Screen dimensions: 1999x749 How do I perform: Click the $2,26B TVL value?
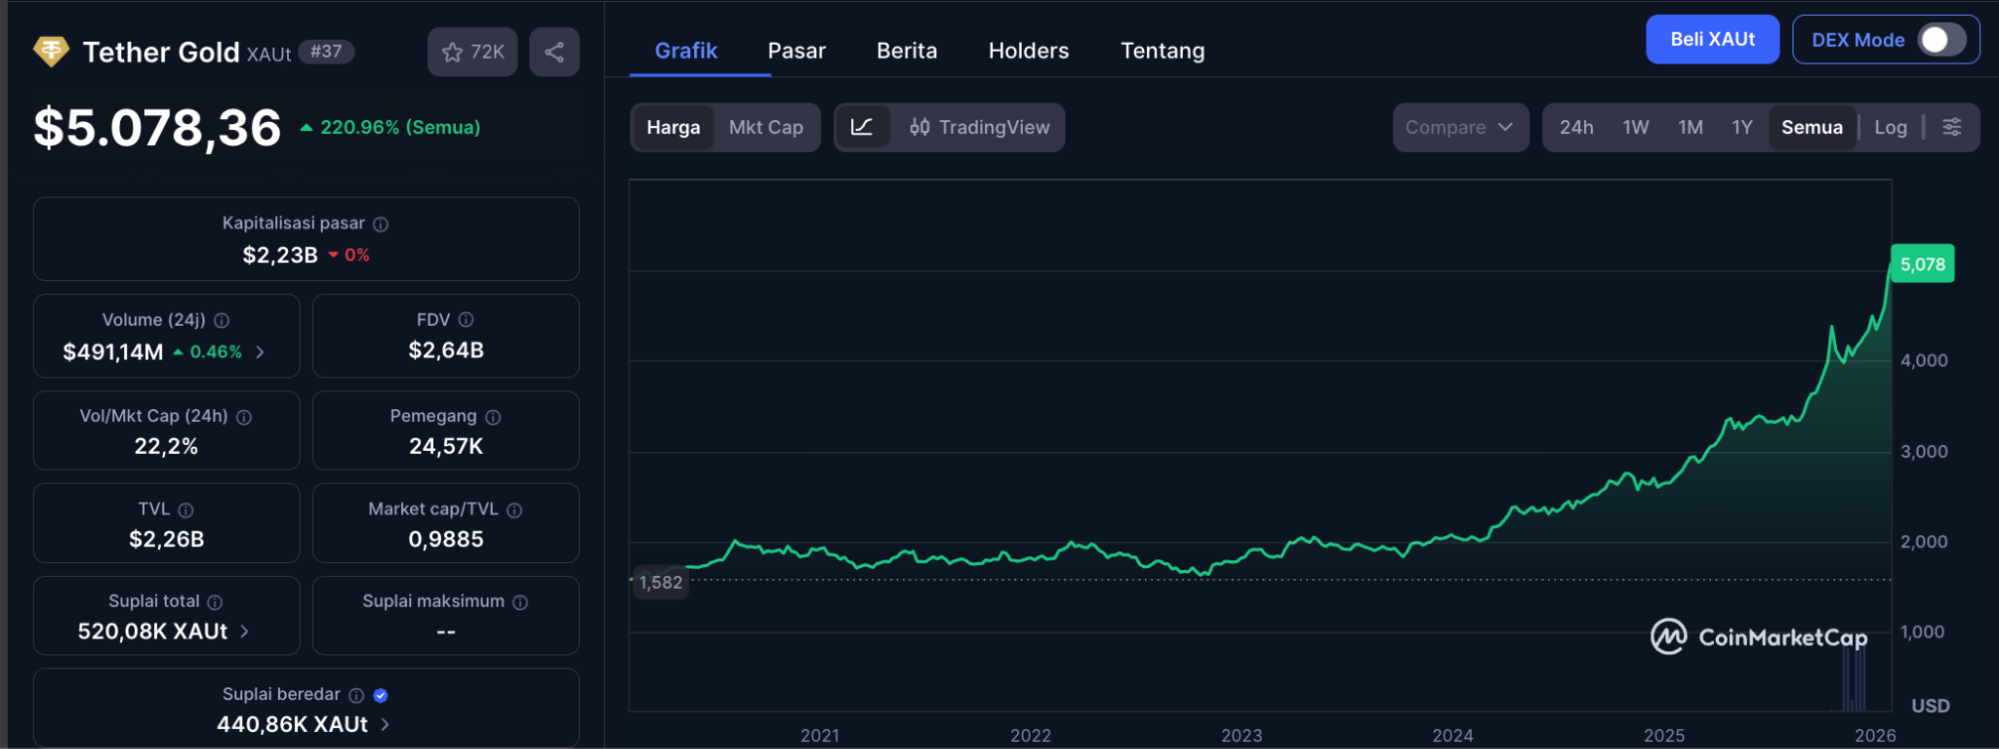click(166, 539)
